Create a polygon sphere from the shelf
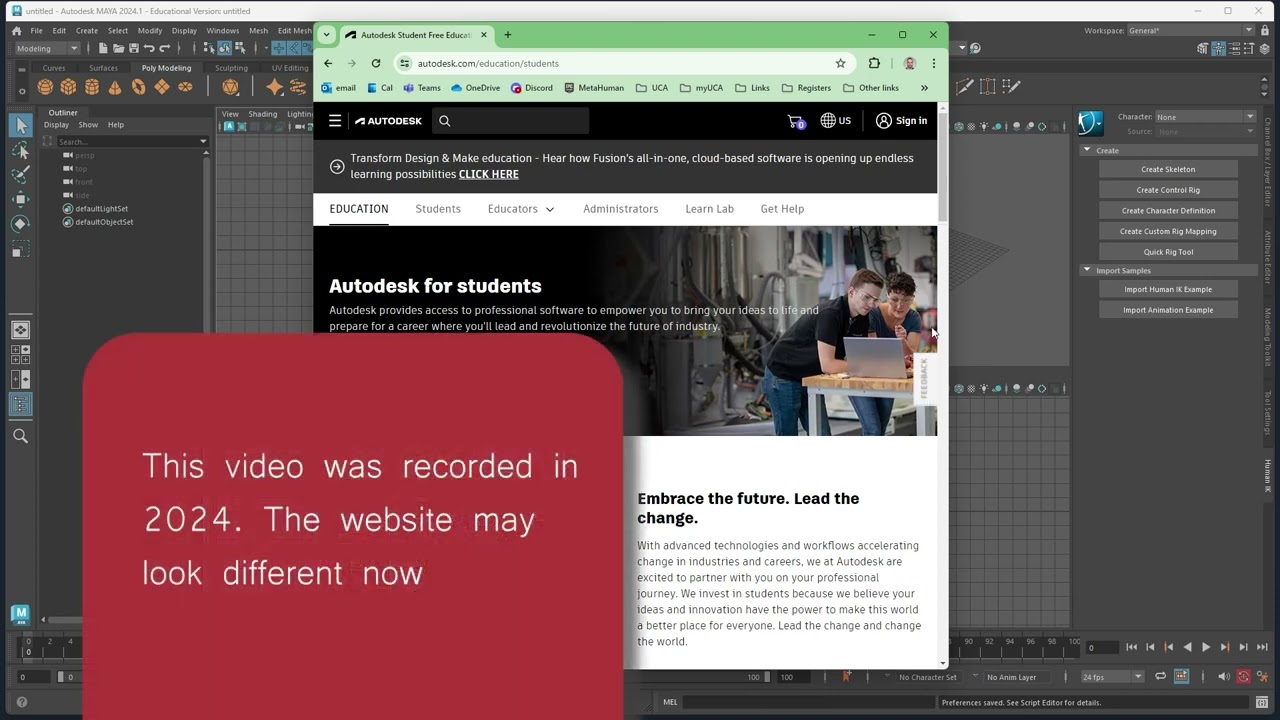Viewport: 1280px width, 720px height. coord(45,87)
